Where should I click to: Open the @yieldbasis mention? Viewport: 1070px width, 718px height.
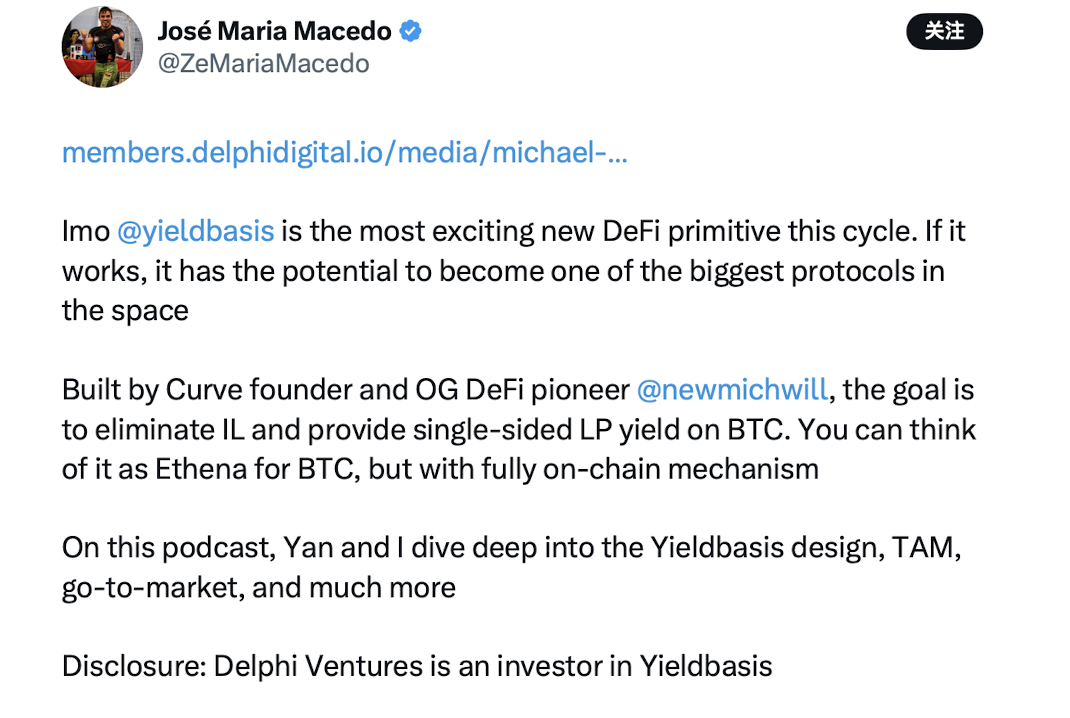click(x=195, y=231)
